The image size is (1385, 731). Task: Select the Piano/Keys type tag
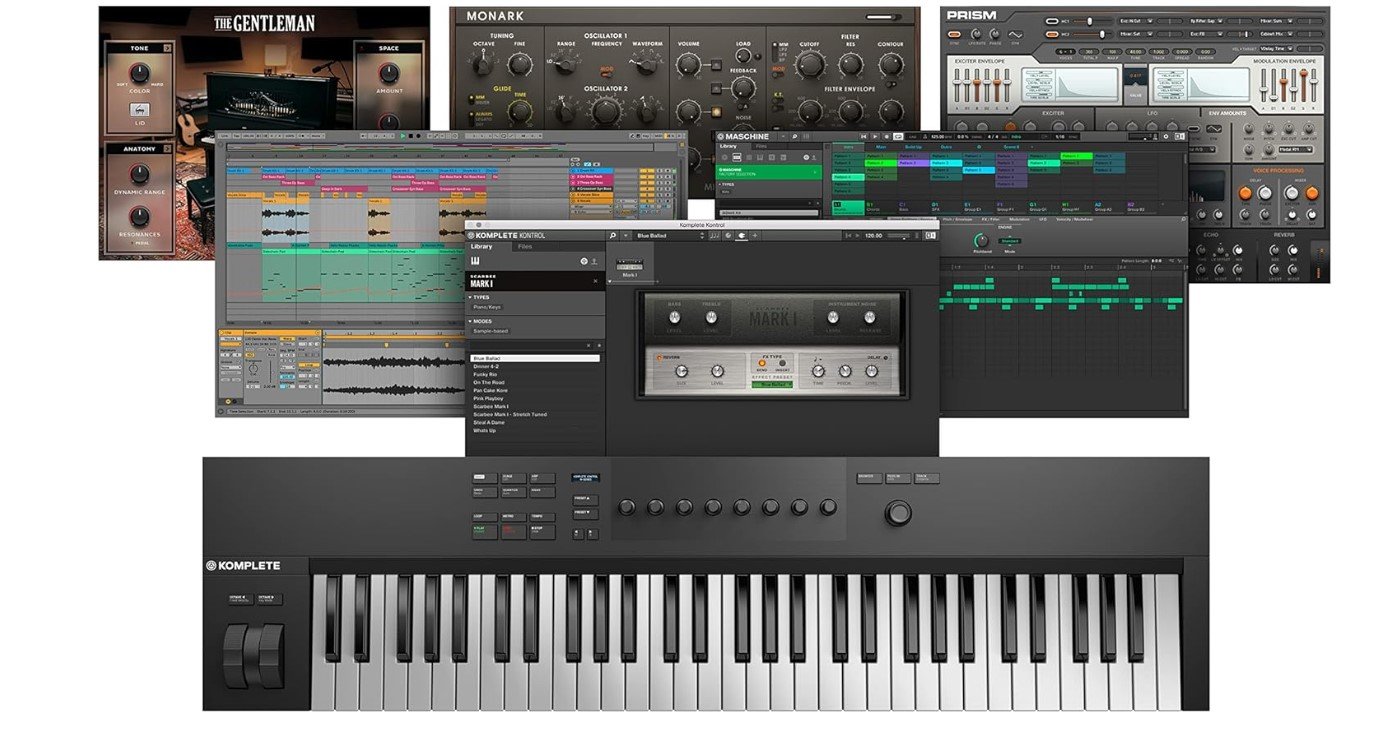[487, 307]
